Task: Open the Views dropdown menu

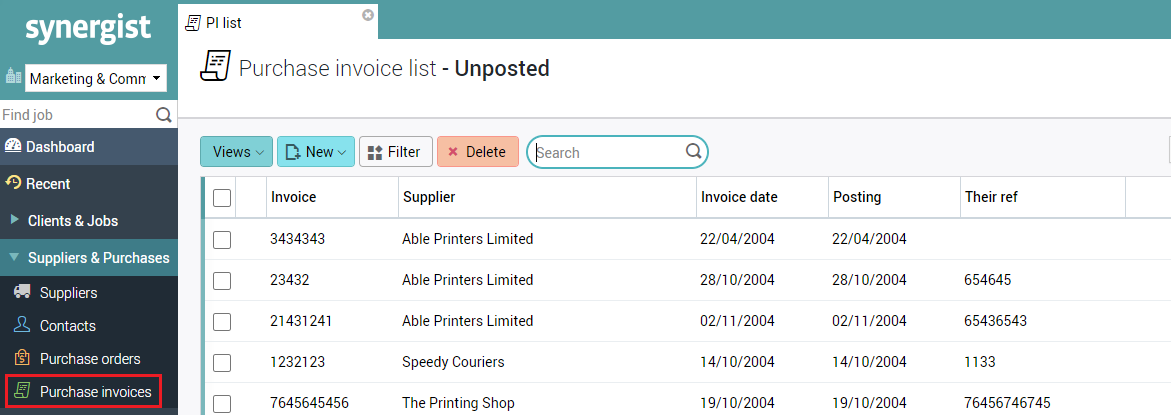Action: click(236, 152)
